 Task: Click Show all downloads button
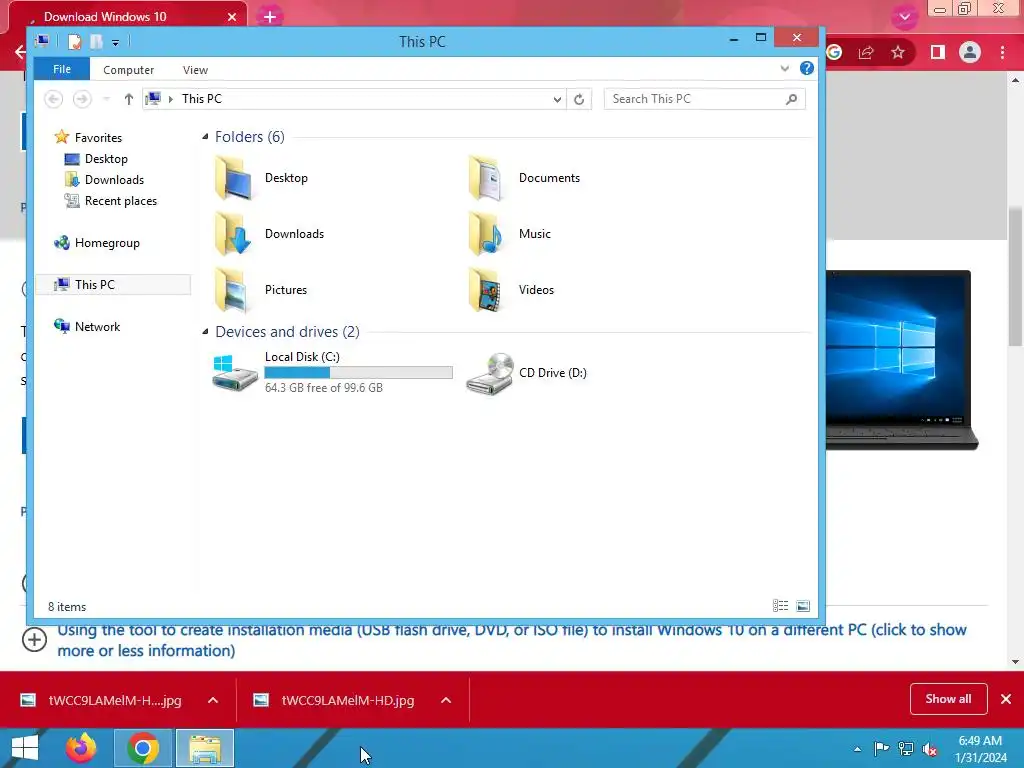[948, 699]
